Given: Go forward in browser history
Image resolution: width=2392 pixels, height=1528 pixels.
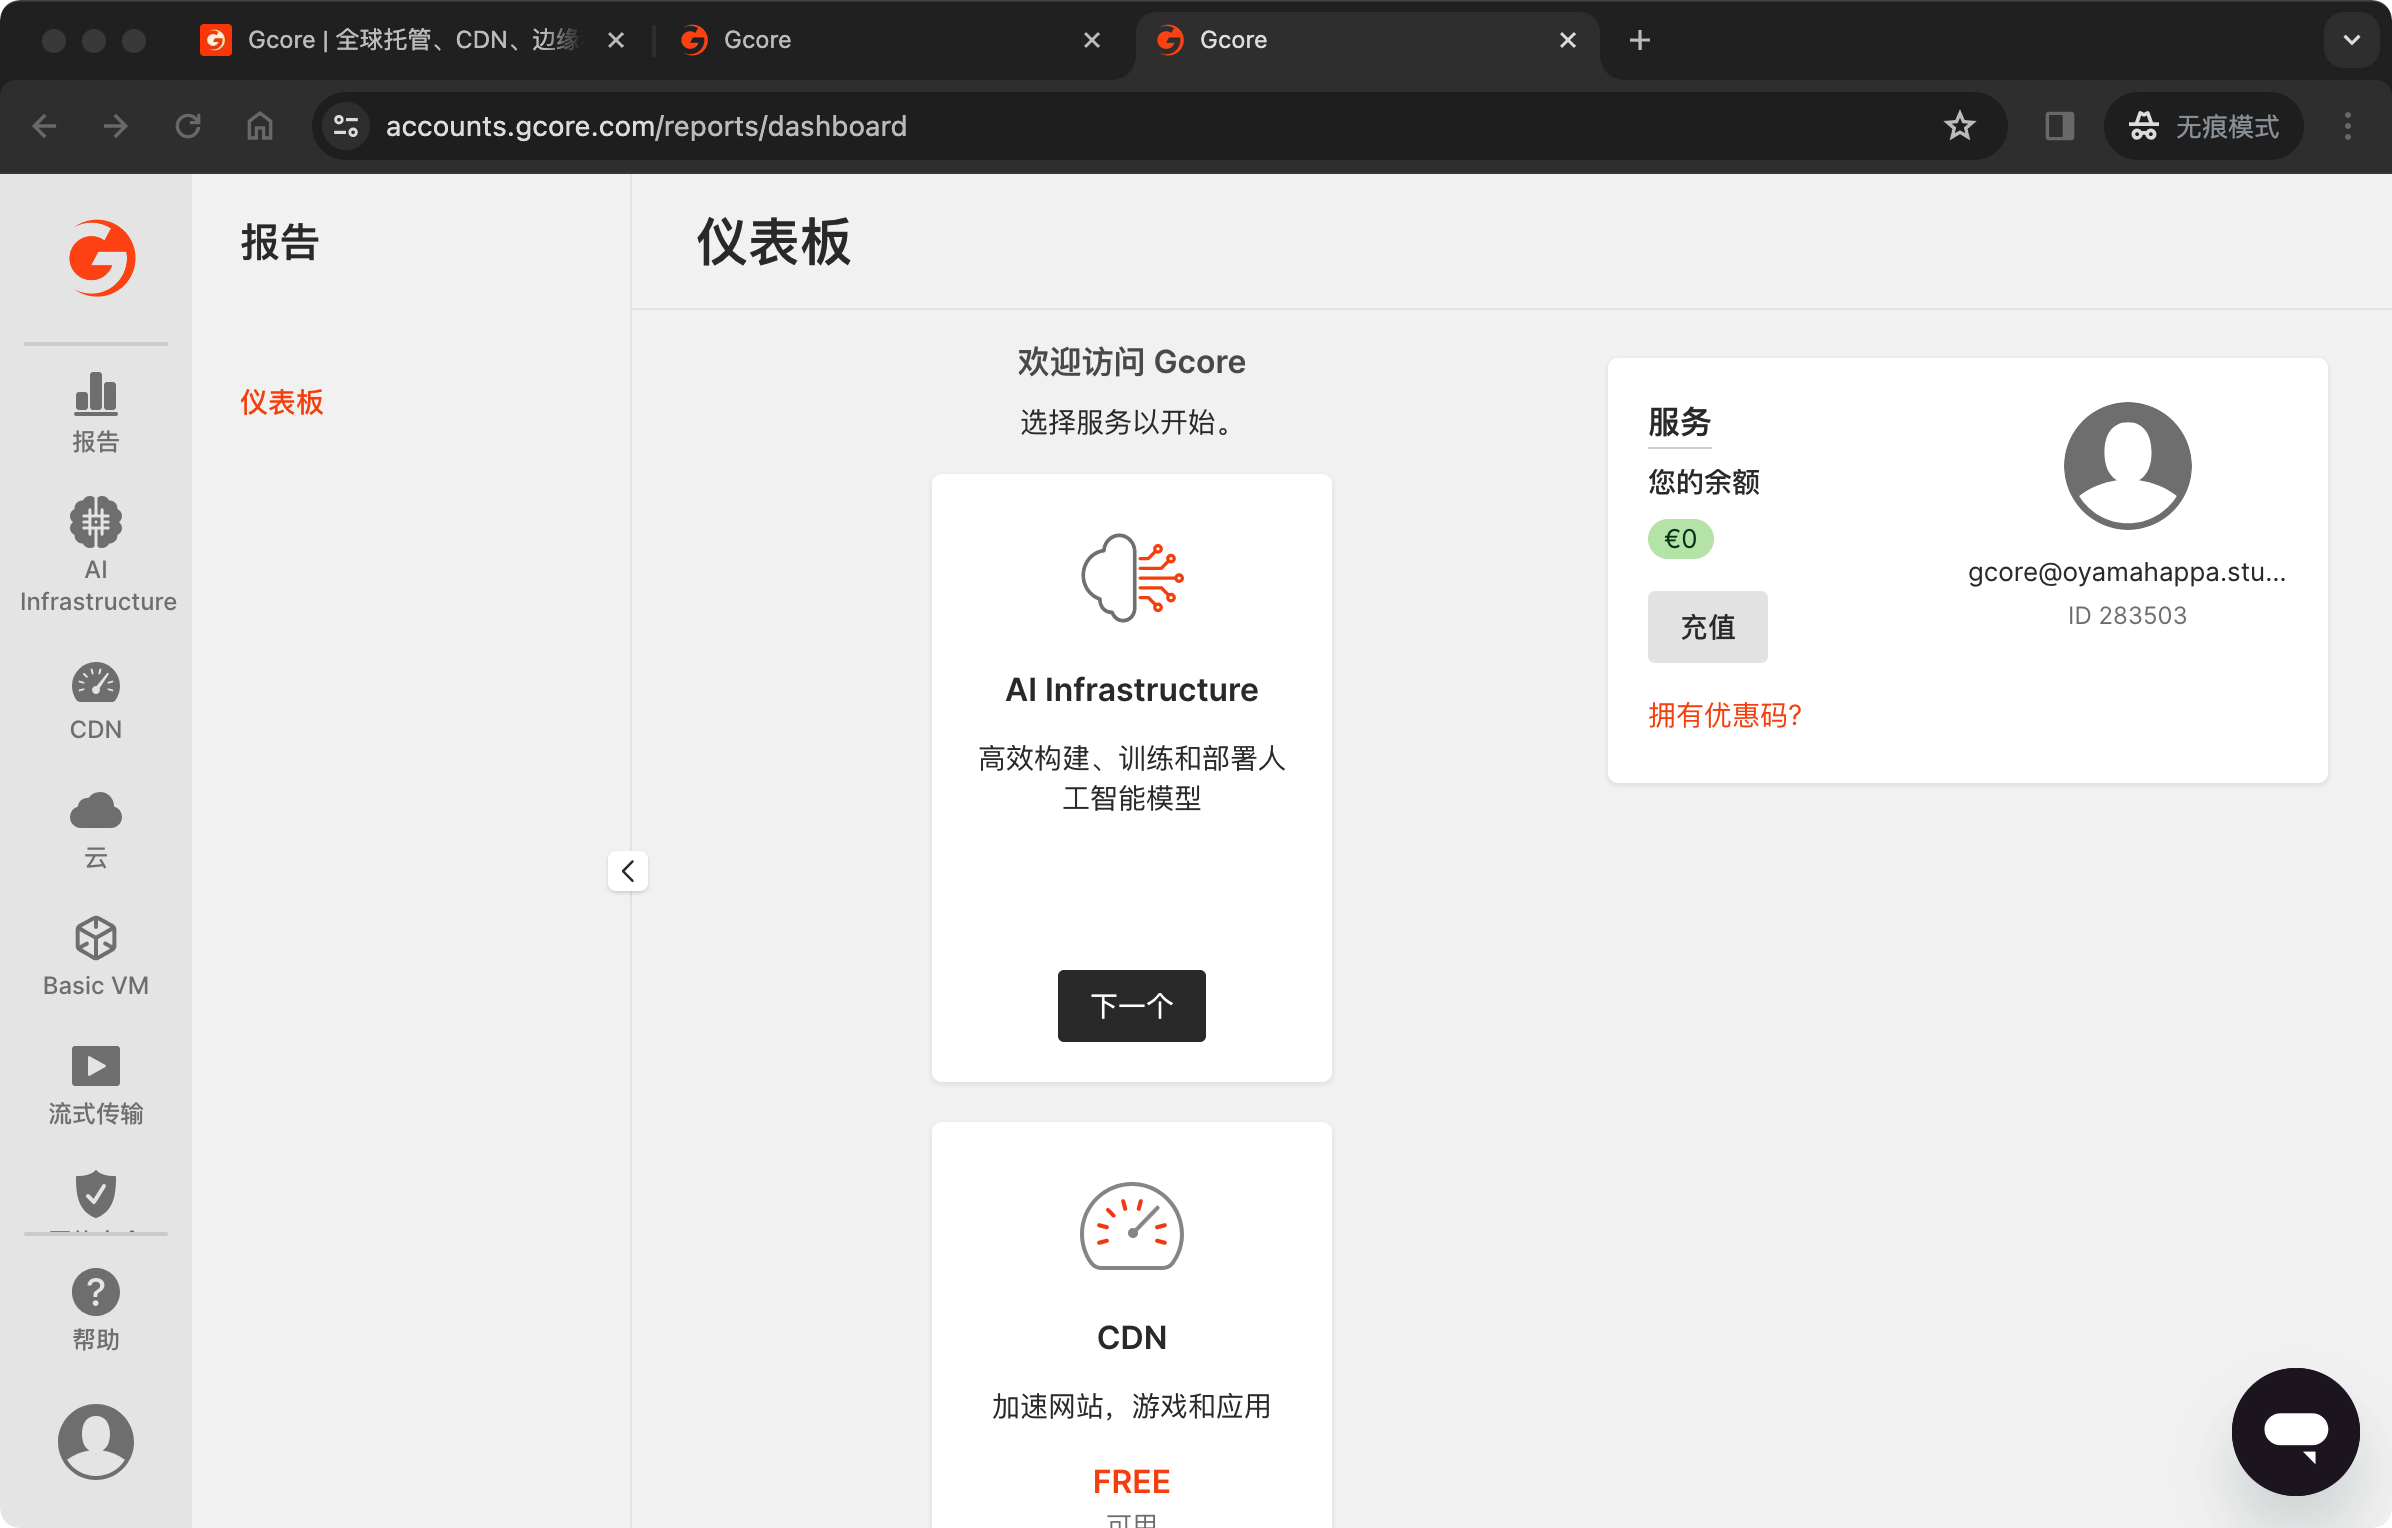Looking at the screenshot, I should [x=116, y=126].
